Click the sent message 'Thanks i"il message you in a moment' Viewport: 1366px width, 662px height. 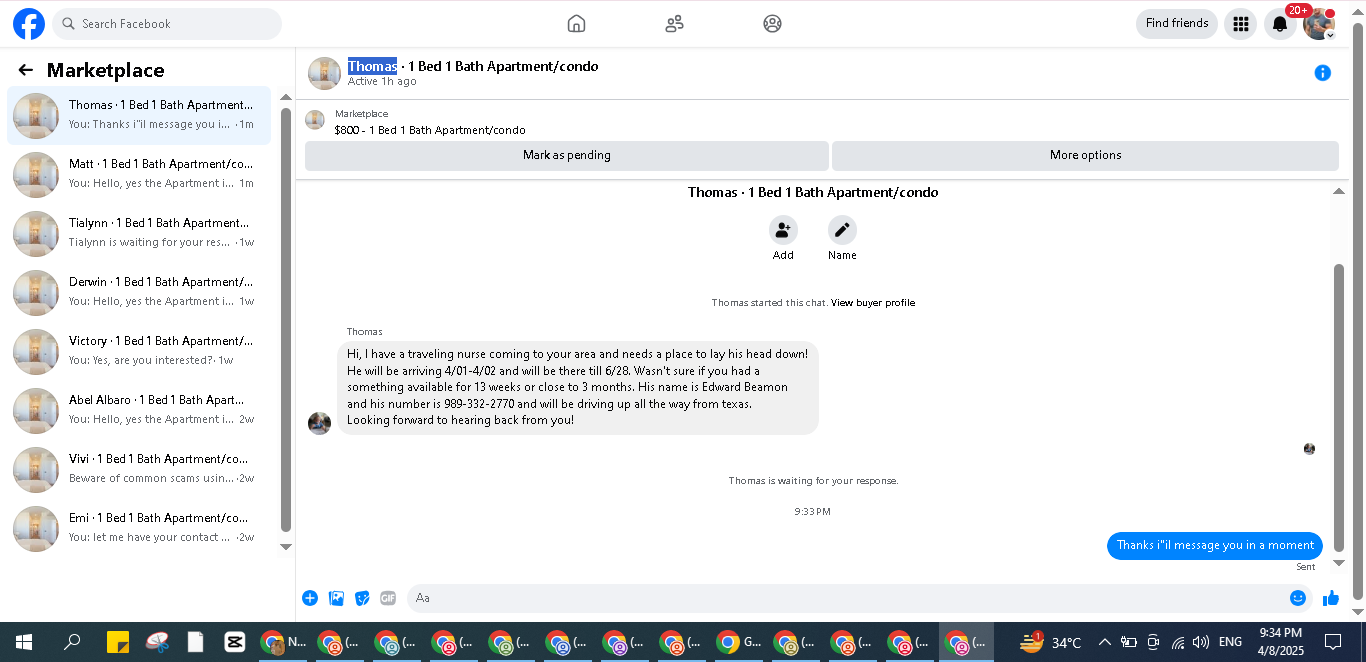coord(1215,545)
